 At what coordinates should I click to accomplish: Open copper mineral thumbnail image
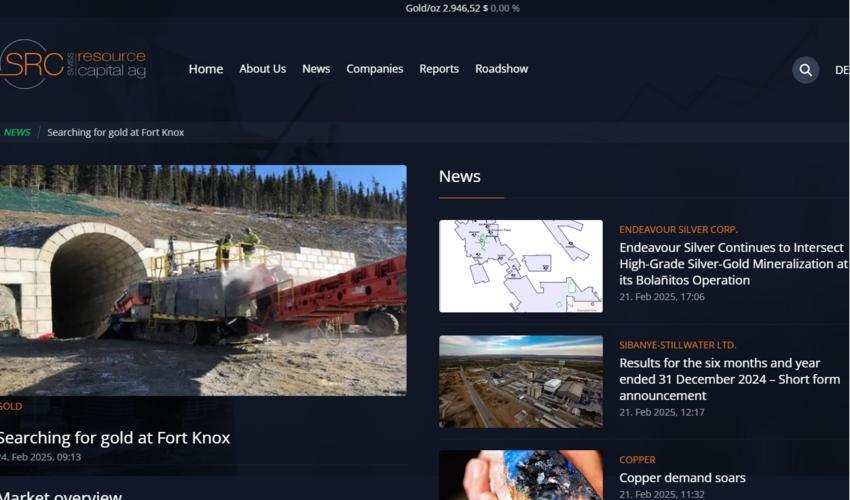520,475
